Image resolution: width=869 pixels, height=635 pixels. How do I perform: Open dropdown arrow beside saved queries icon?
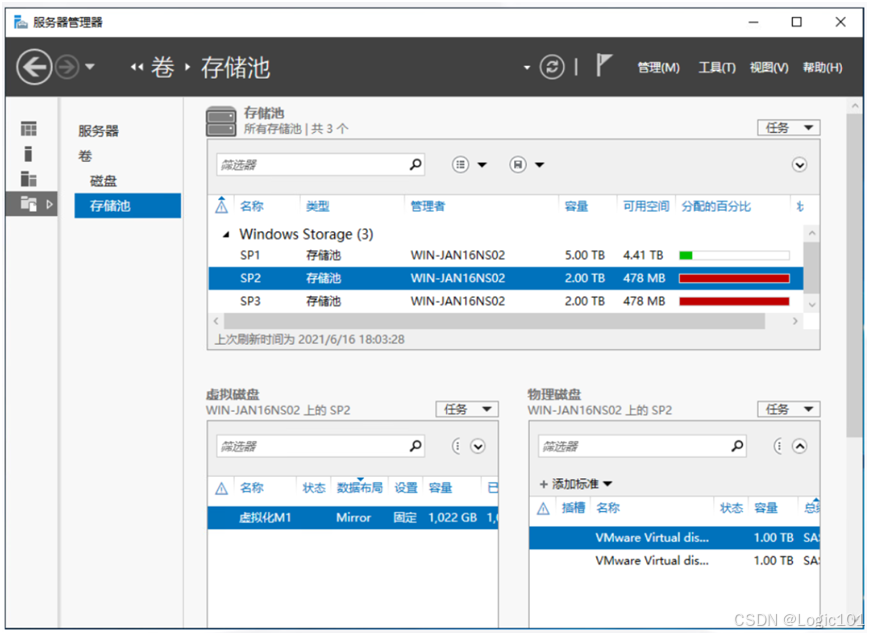pos(539,165)
